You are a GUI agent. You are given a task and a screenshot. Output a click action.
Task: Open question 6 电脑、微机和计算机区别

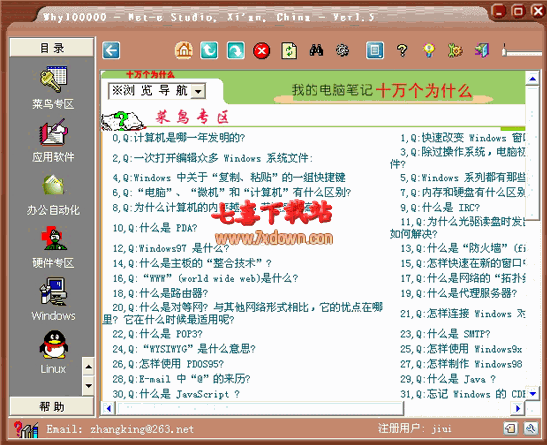coord(232,193)
